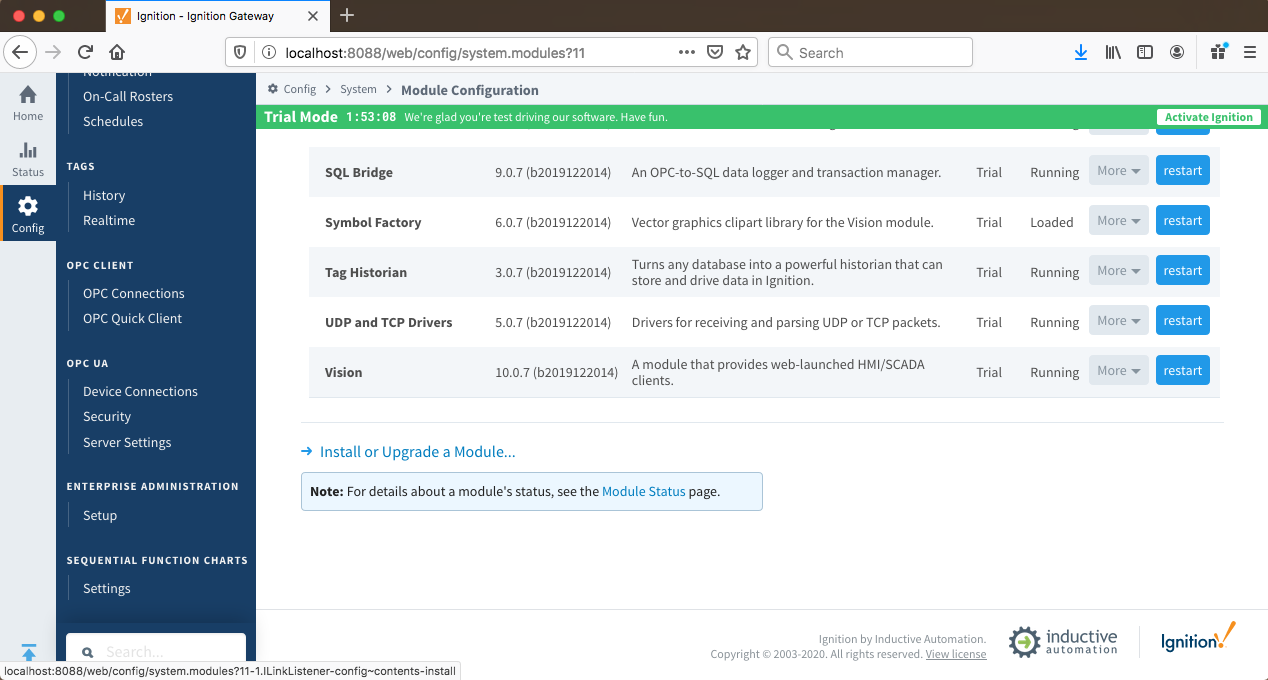Expand More dropdown for Vision module

click(1118, 371)
